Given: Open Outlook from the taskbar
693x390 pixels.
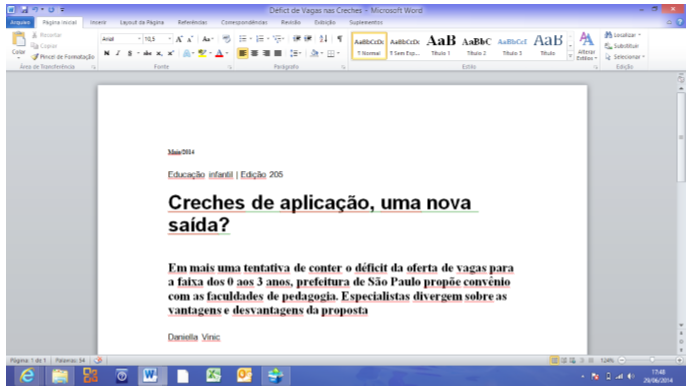Looking at the screenshot, I should 244,376.
